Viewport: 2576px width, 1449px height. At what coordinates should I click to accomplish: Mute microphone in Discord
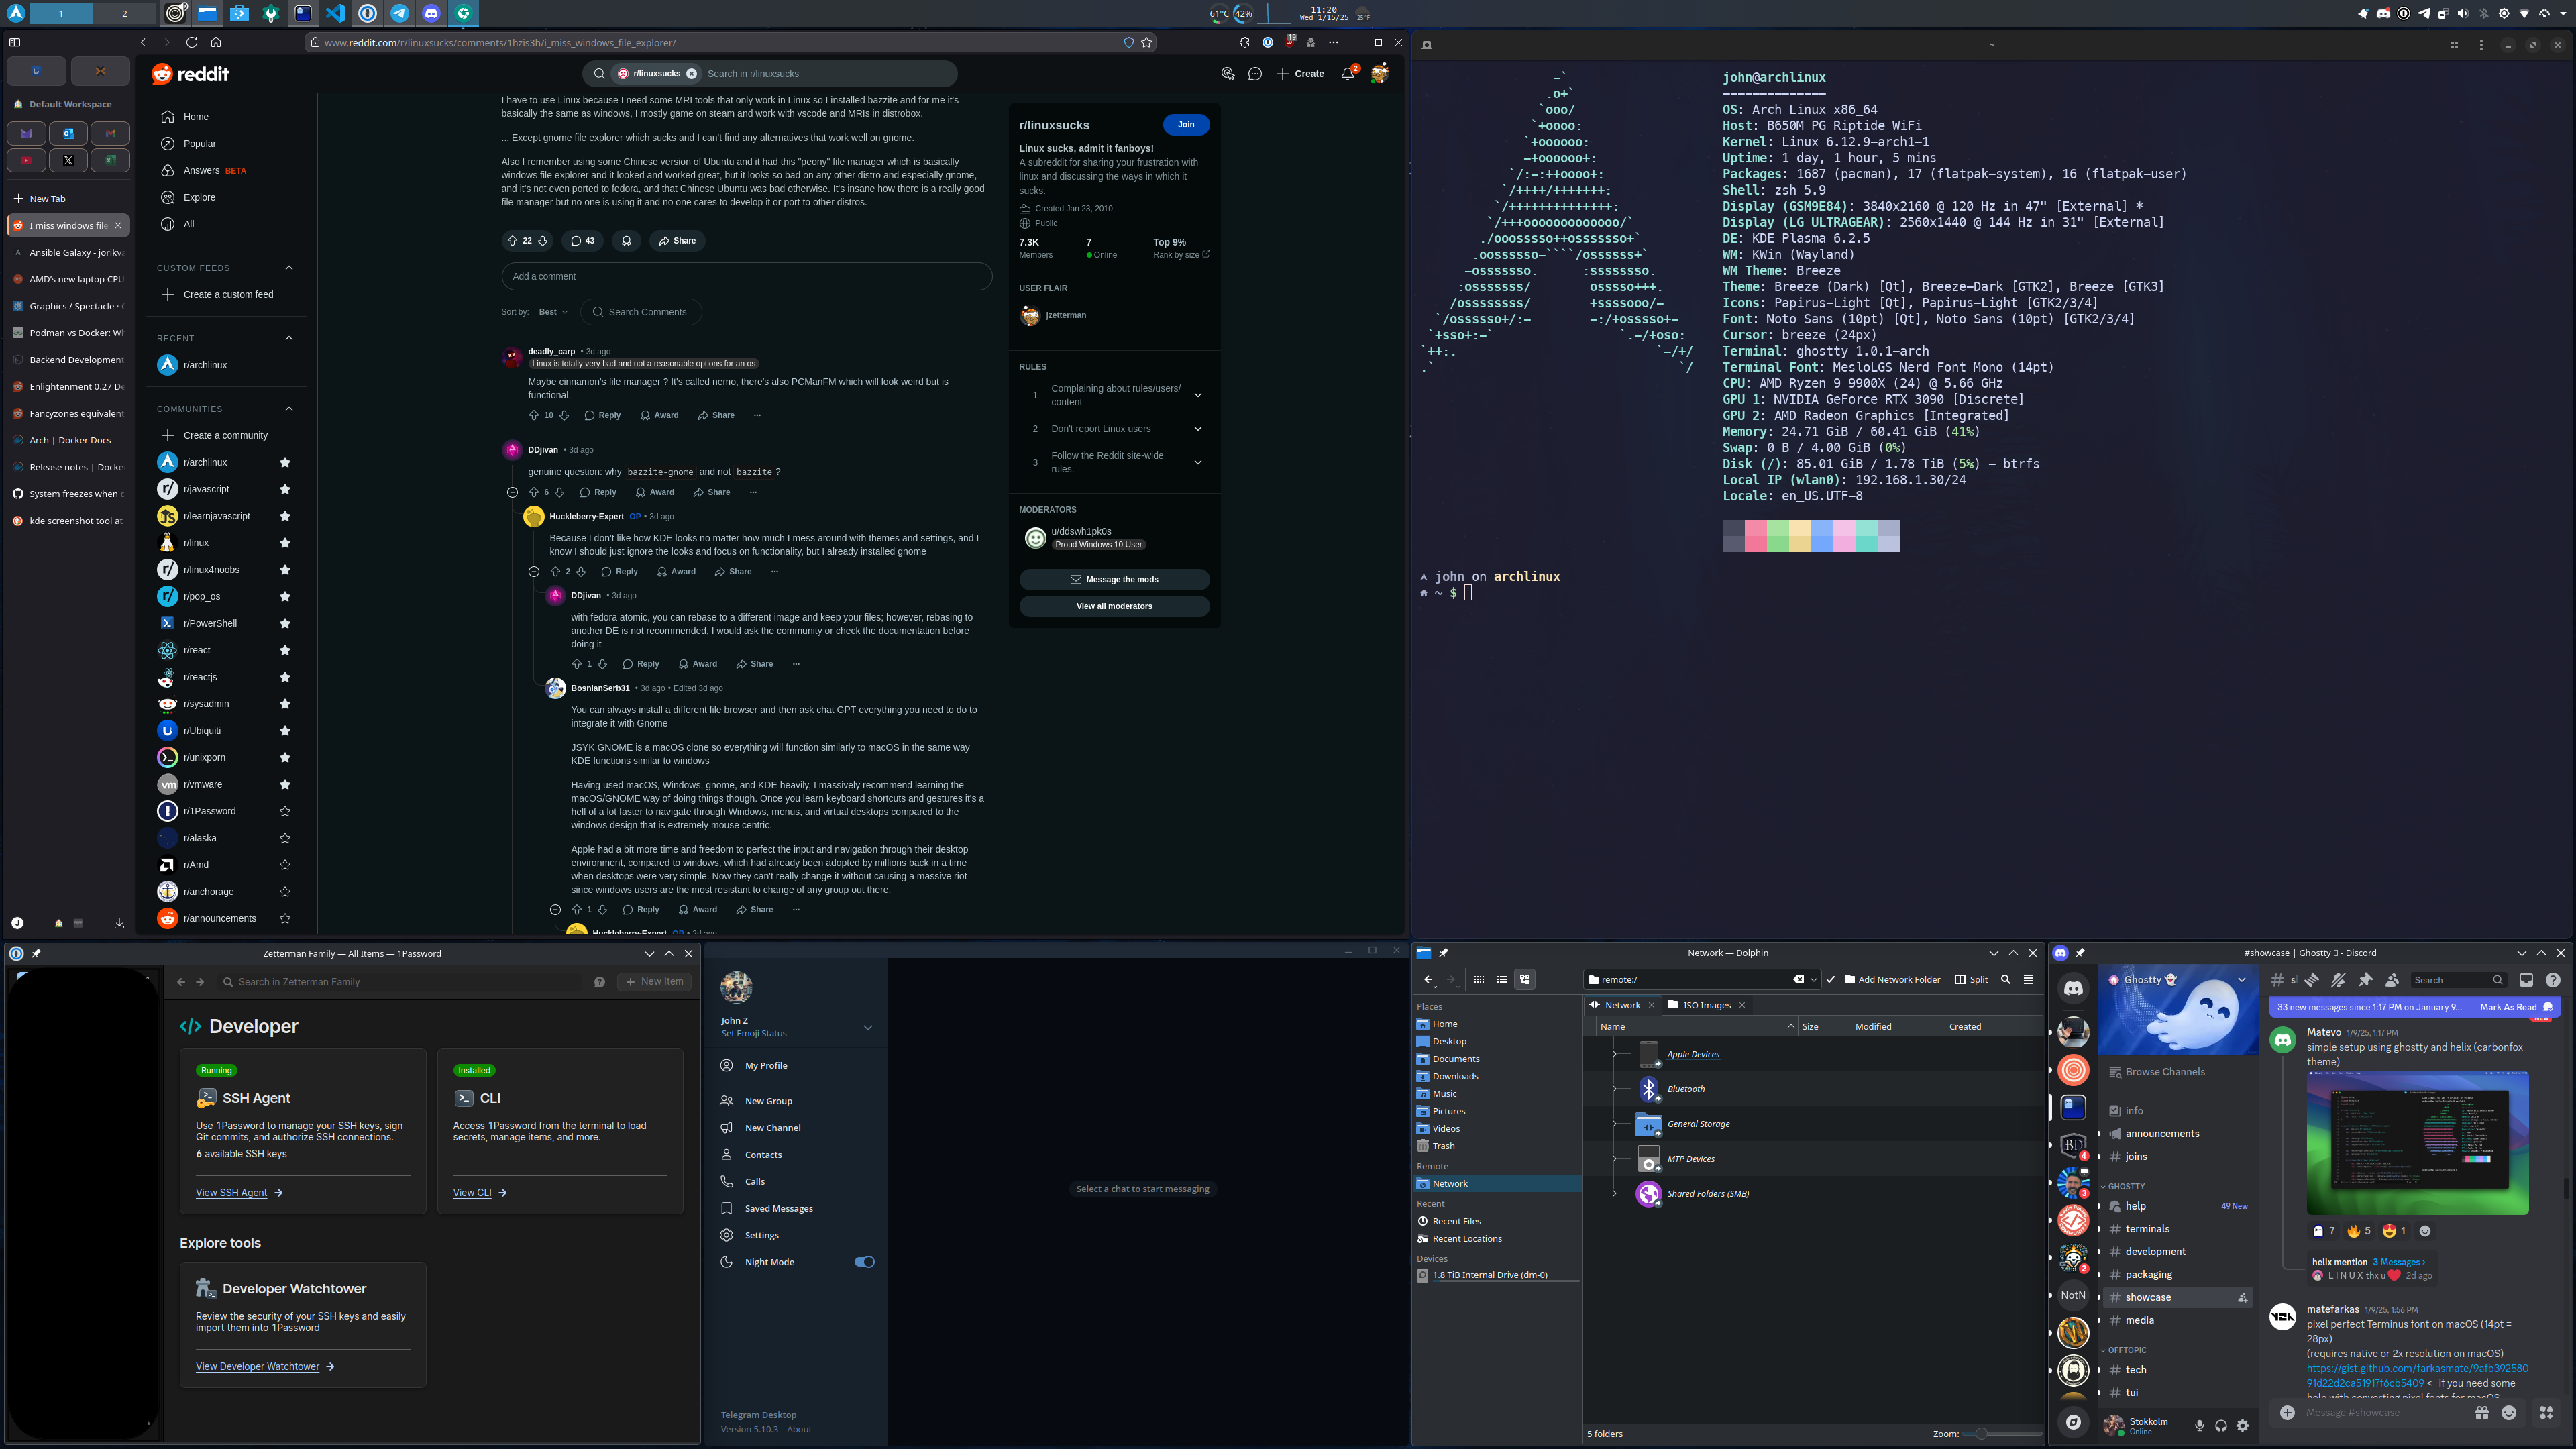click(2199, 1425)
